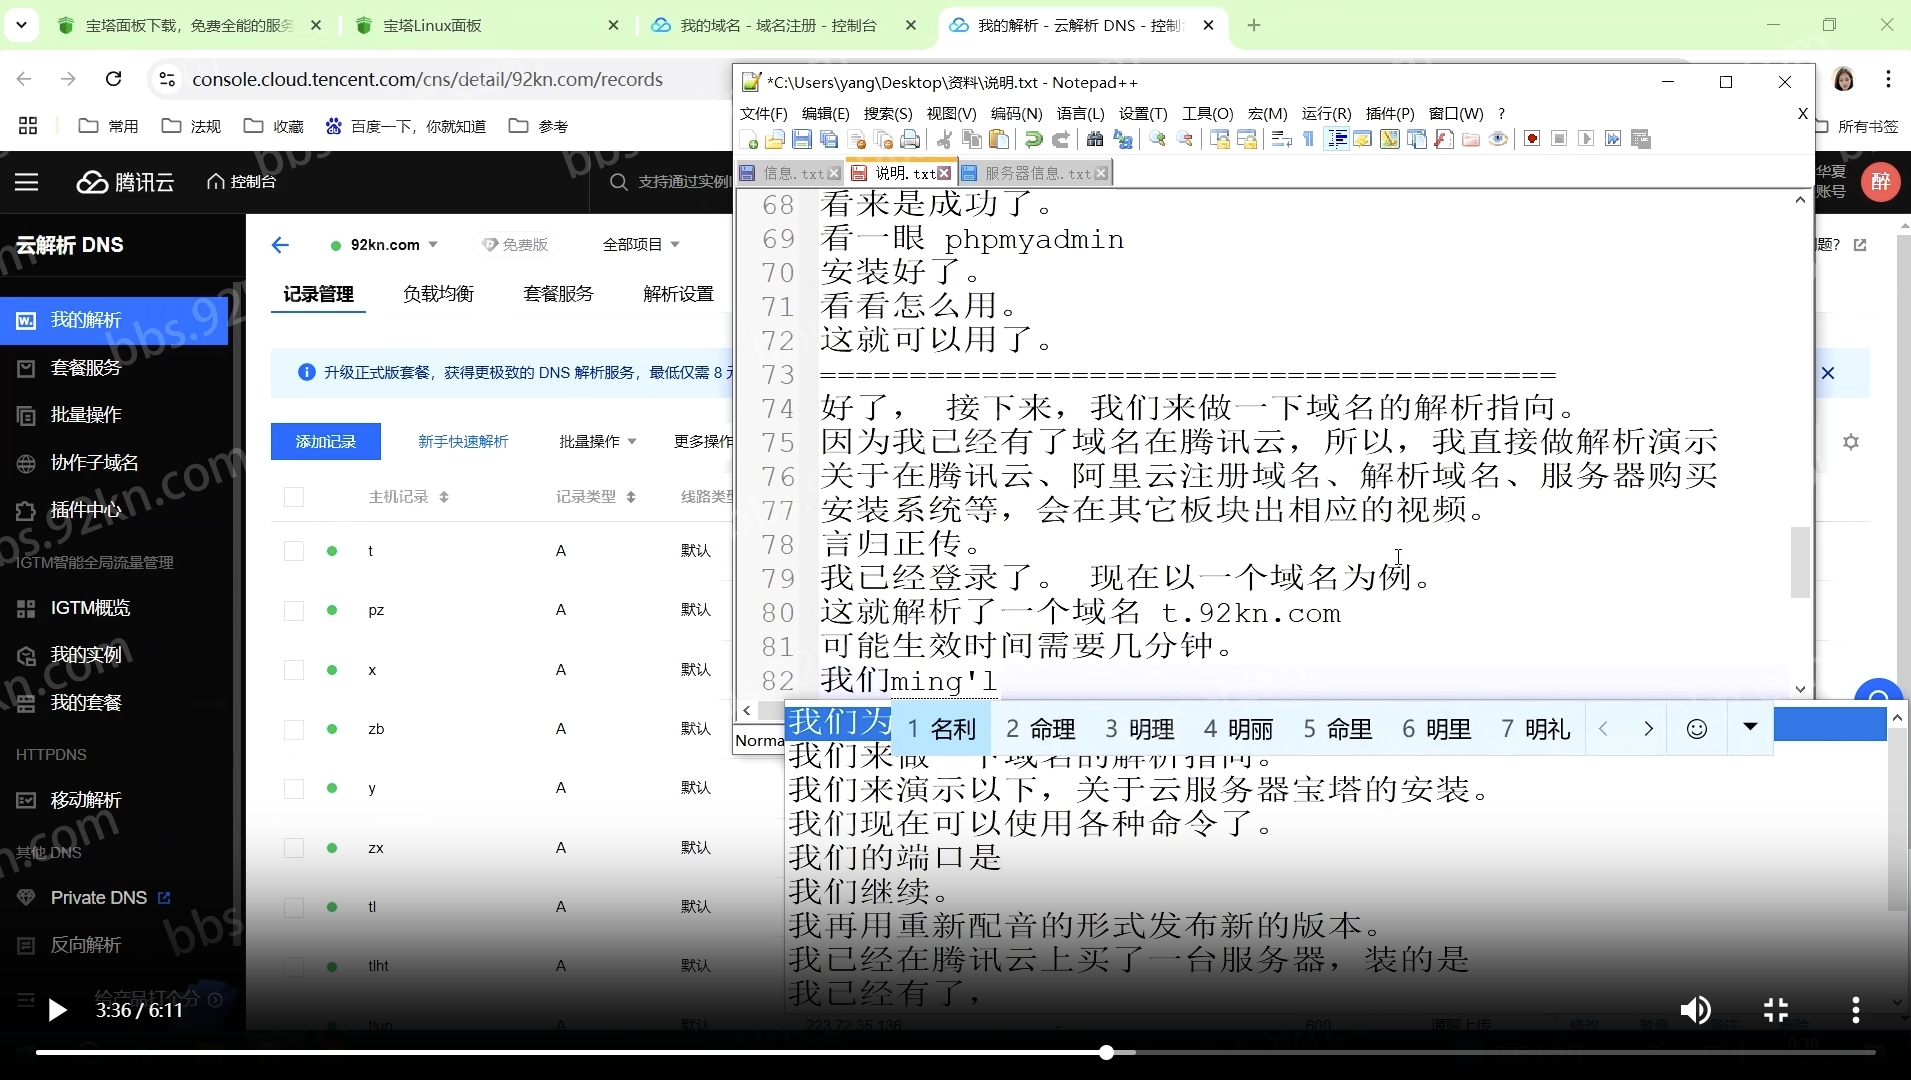Click the Zoom Out icon in Notepad++
This screenshot has height=1080, width=1911.
[x=1185, y=140]
